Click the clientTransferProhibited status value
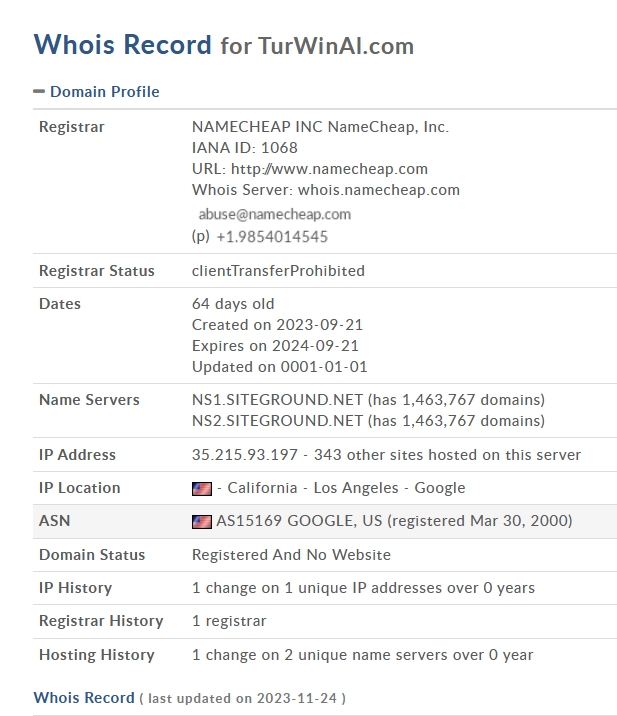617x716 pixels. (278, 270)
